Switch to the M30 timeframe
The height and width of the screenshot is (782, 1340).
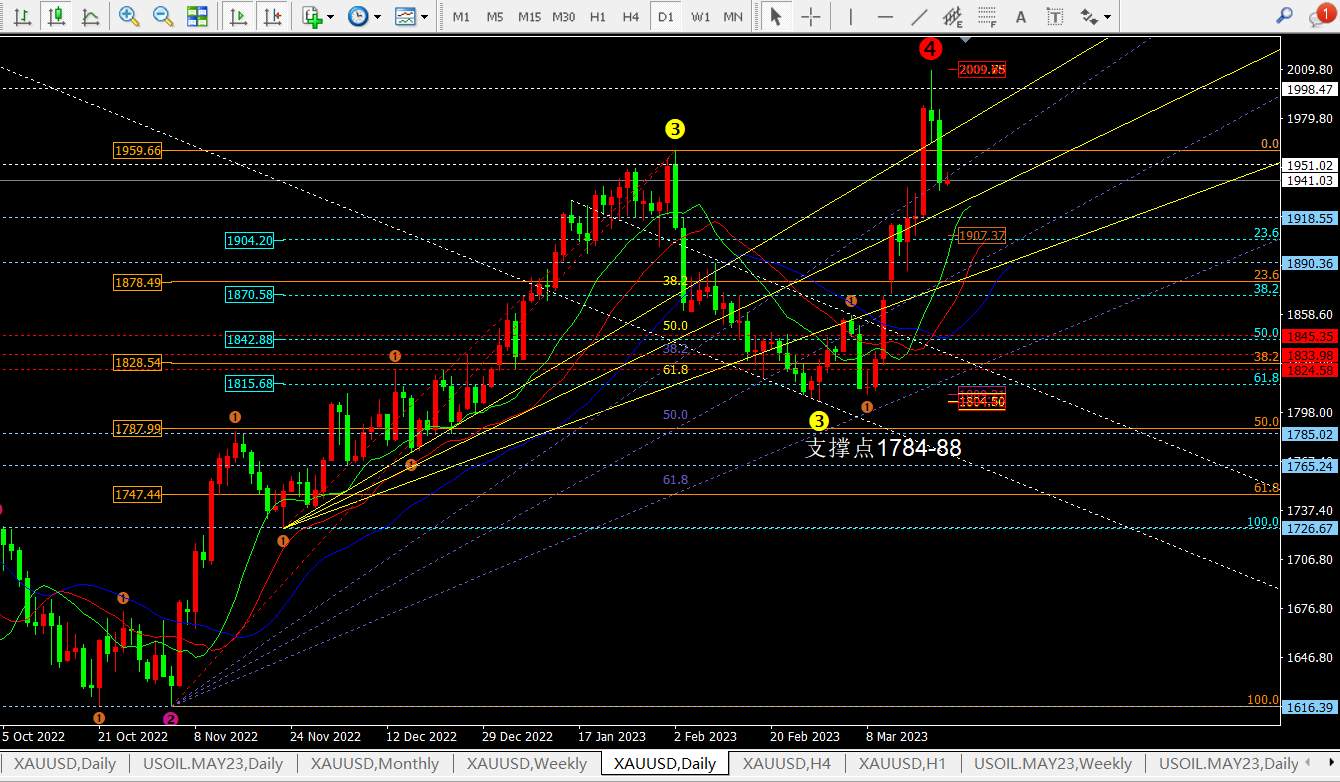pos(564,16)
